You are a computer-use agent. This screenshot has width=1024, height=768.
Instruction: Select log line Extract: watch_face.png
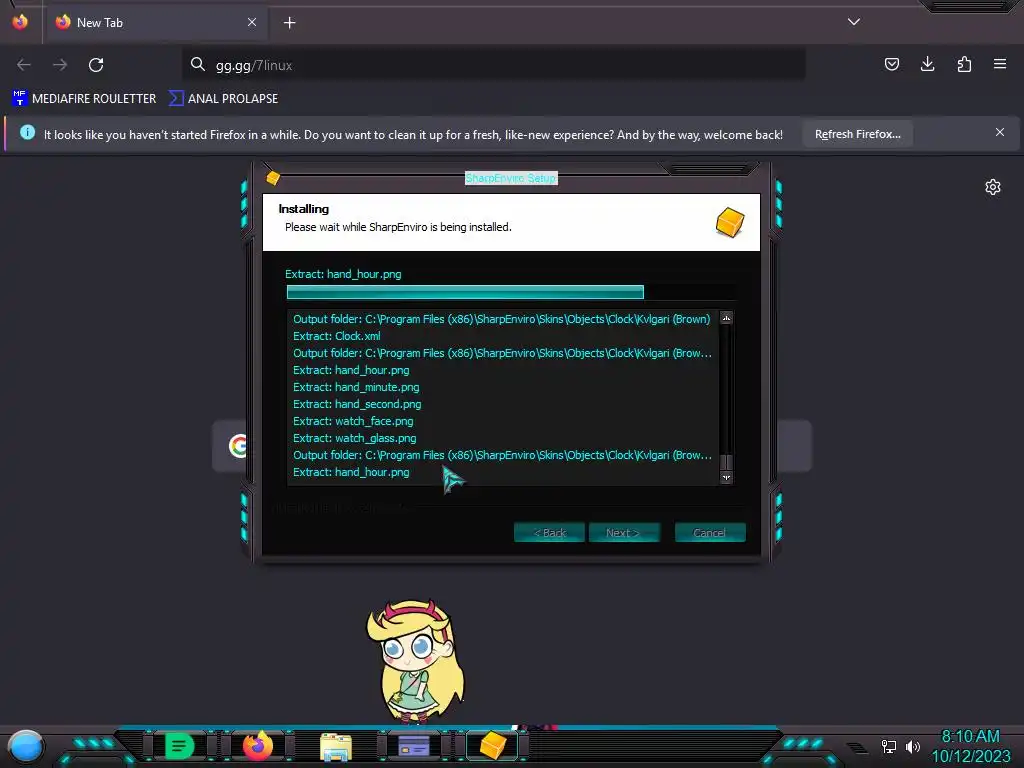click(x=353, y=421)
